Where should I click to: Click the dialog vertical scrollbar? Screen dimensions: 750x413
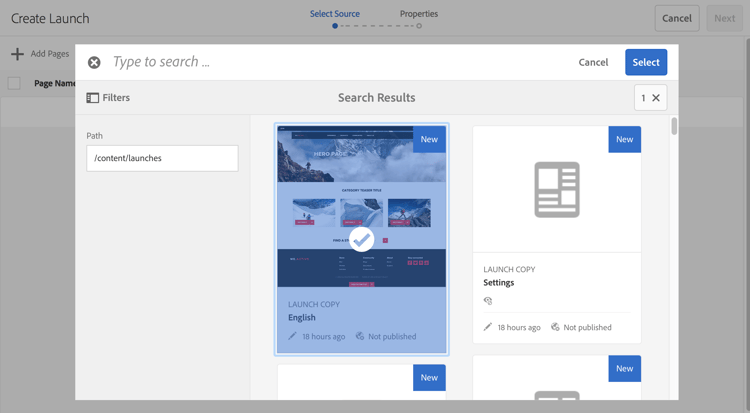click(674, 126)
